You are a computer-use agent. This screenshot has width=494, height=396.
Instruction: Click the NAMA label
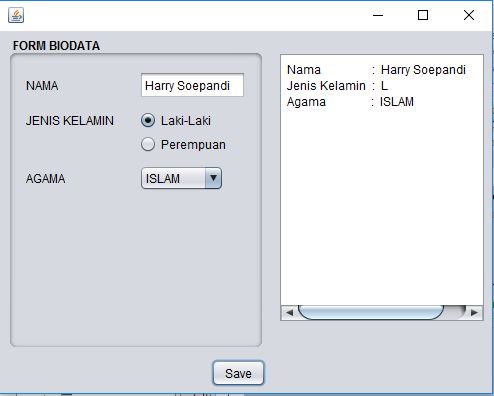pyautogui.click(x=42, y=86)
